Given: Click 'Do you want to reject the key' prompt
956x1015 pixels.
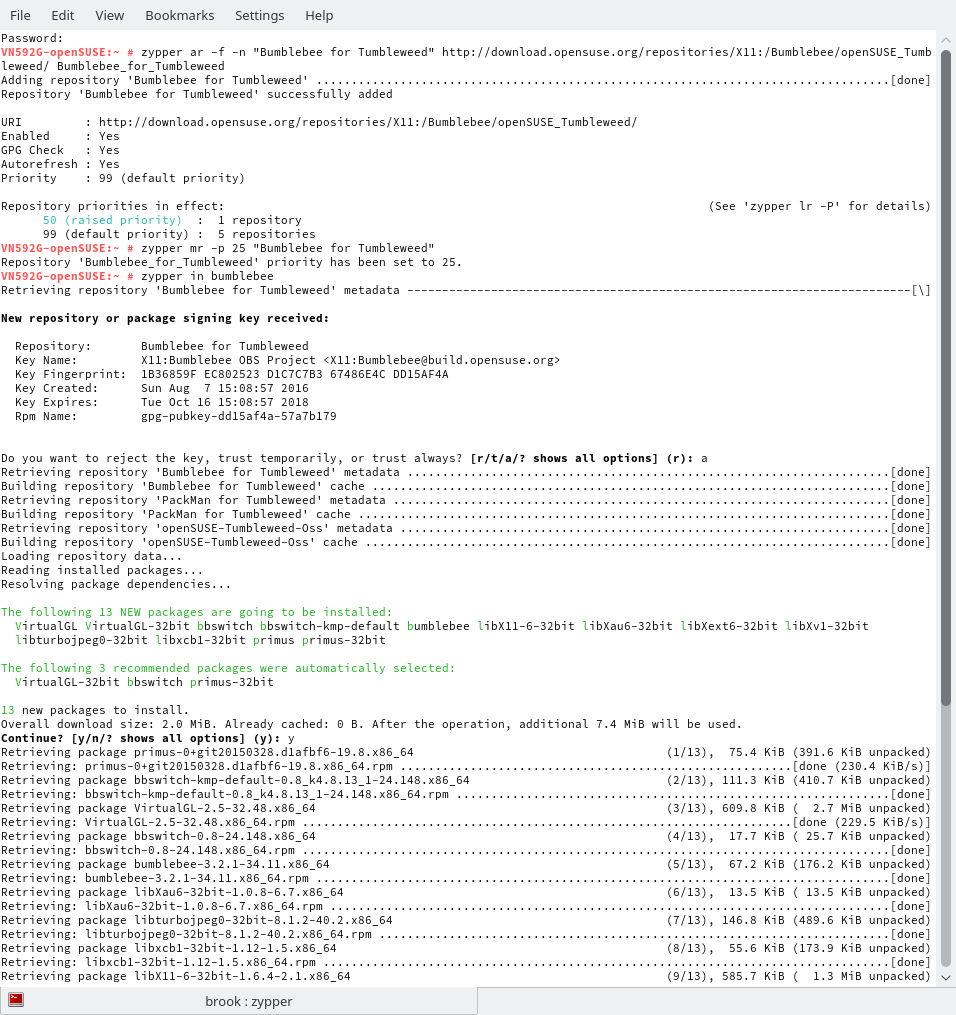Looking at the screenshot, I should tap(354, 458).
